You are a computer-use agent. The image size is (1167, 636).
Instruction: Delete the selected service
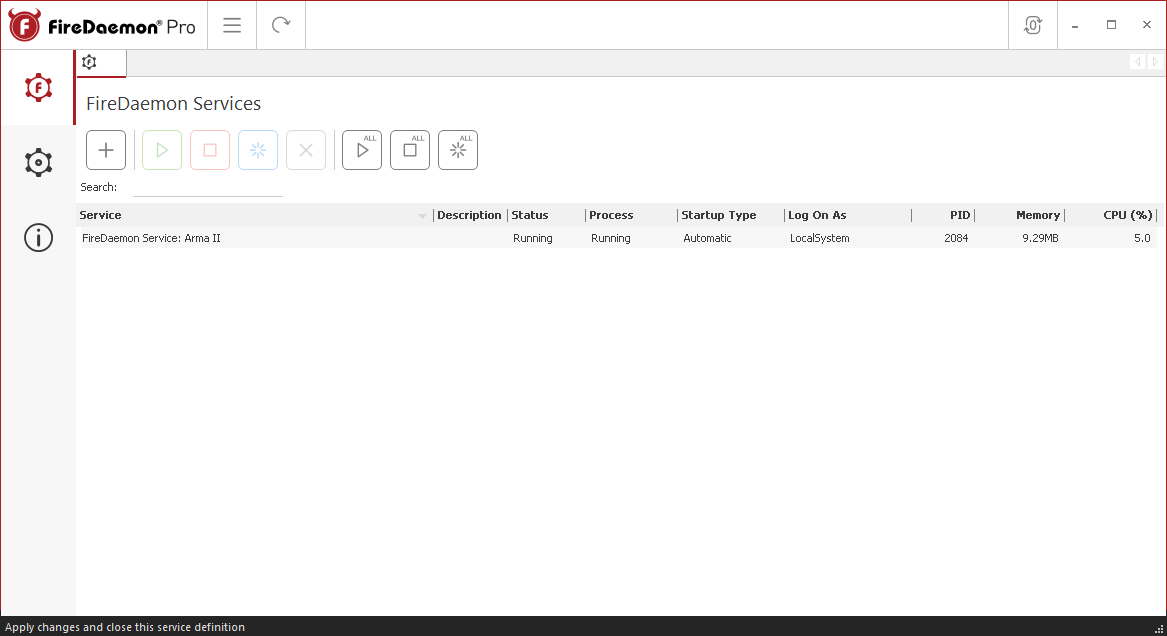tap(306, 150)
